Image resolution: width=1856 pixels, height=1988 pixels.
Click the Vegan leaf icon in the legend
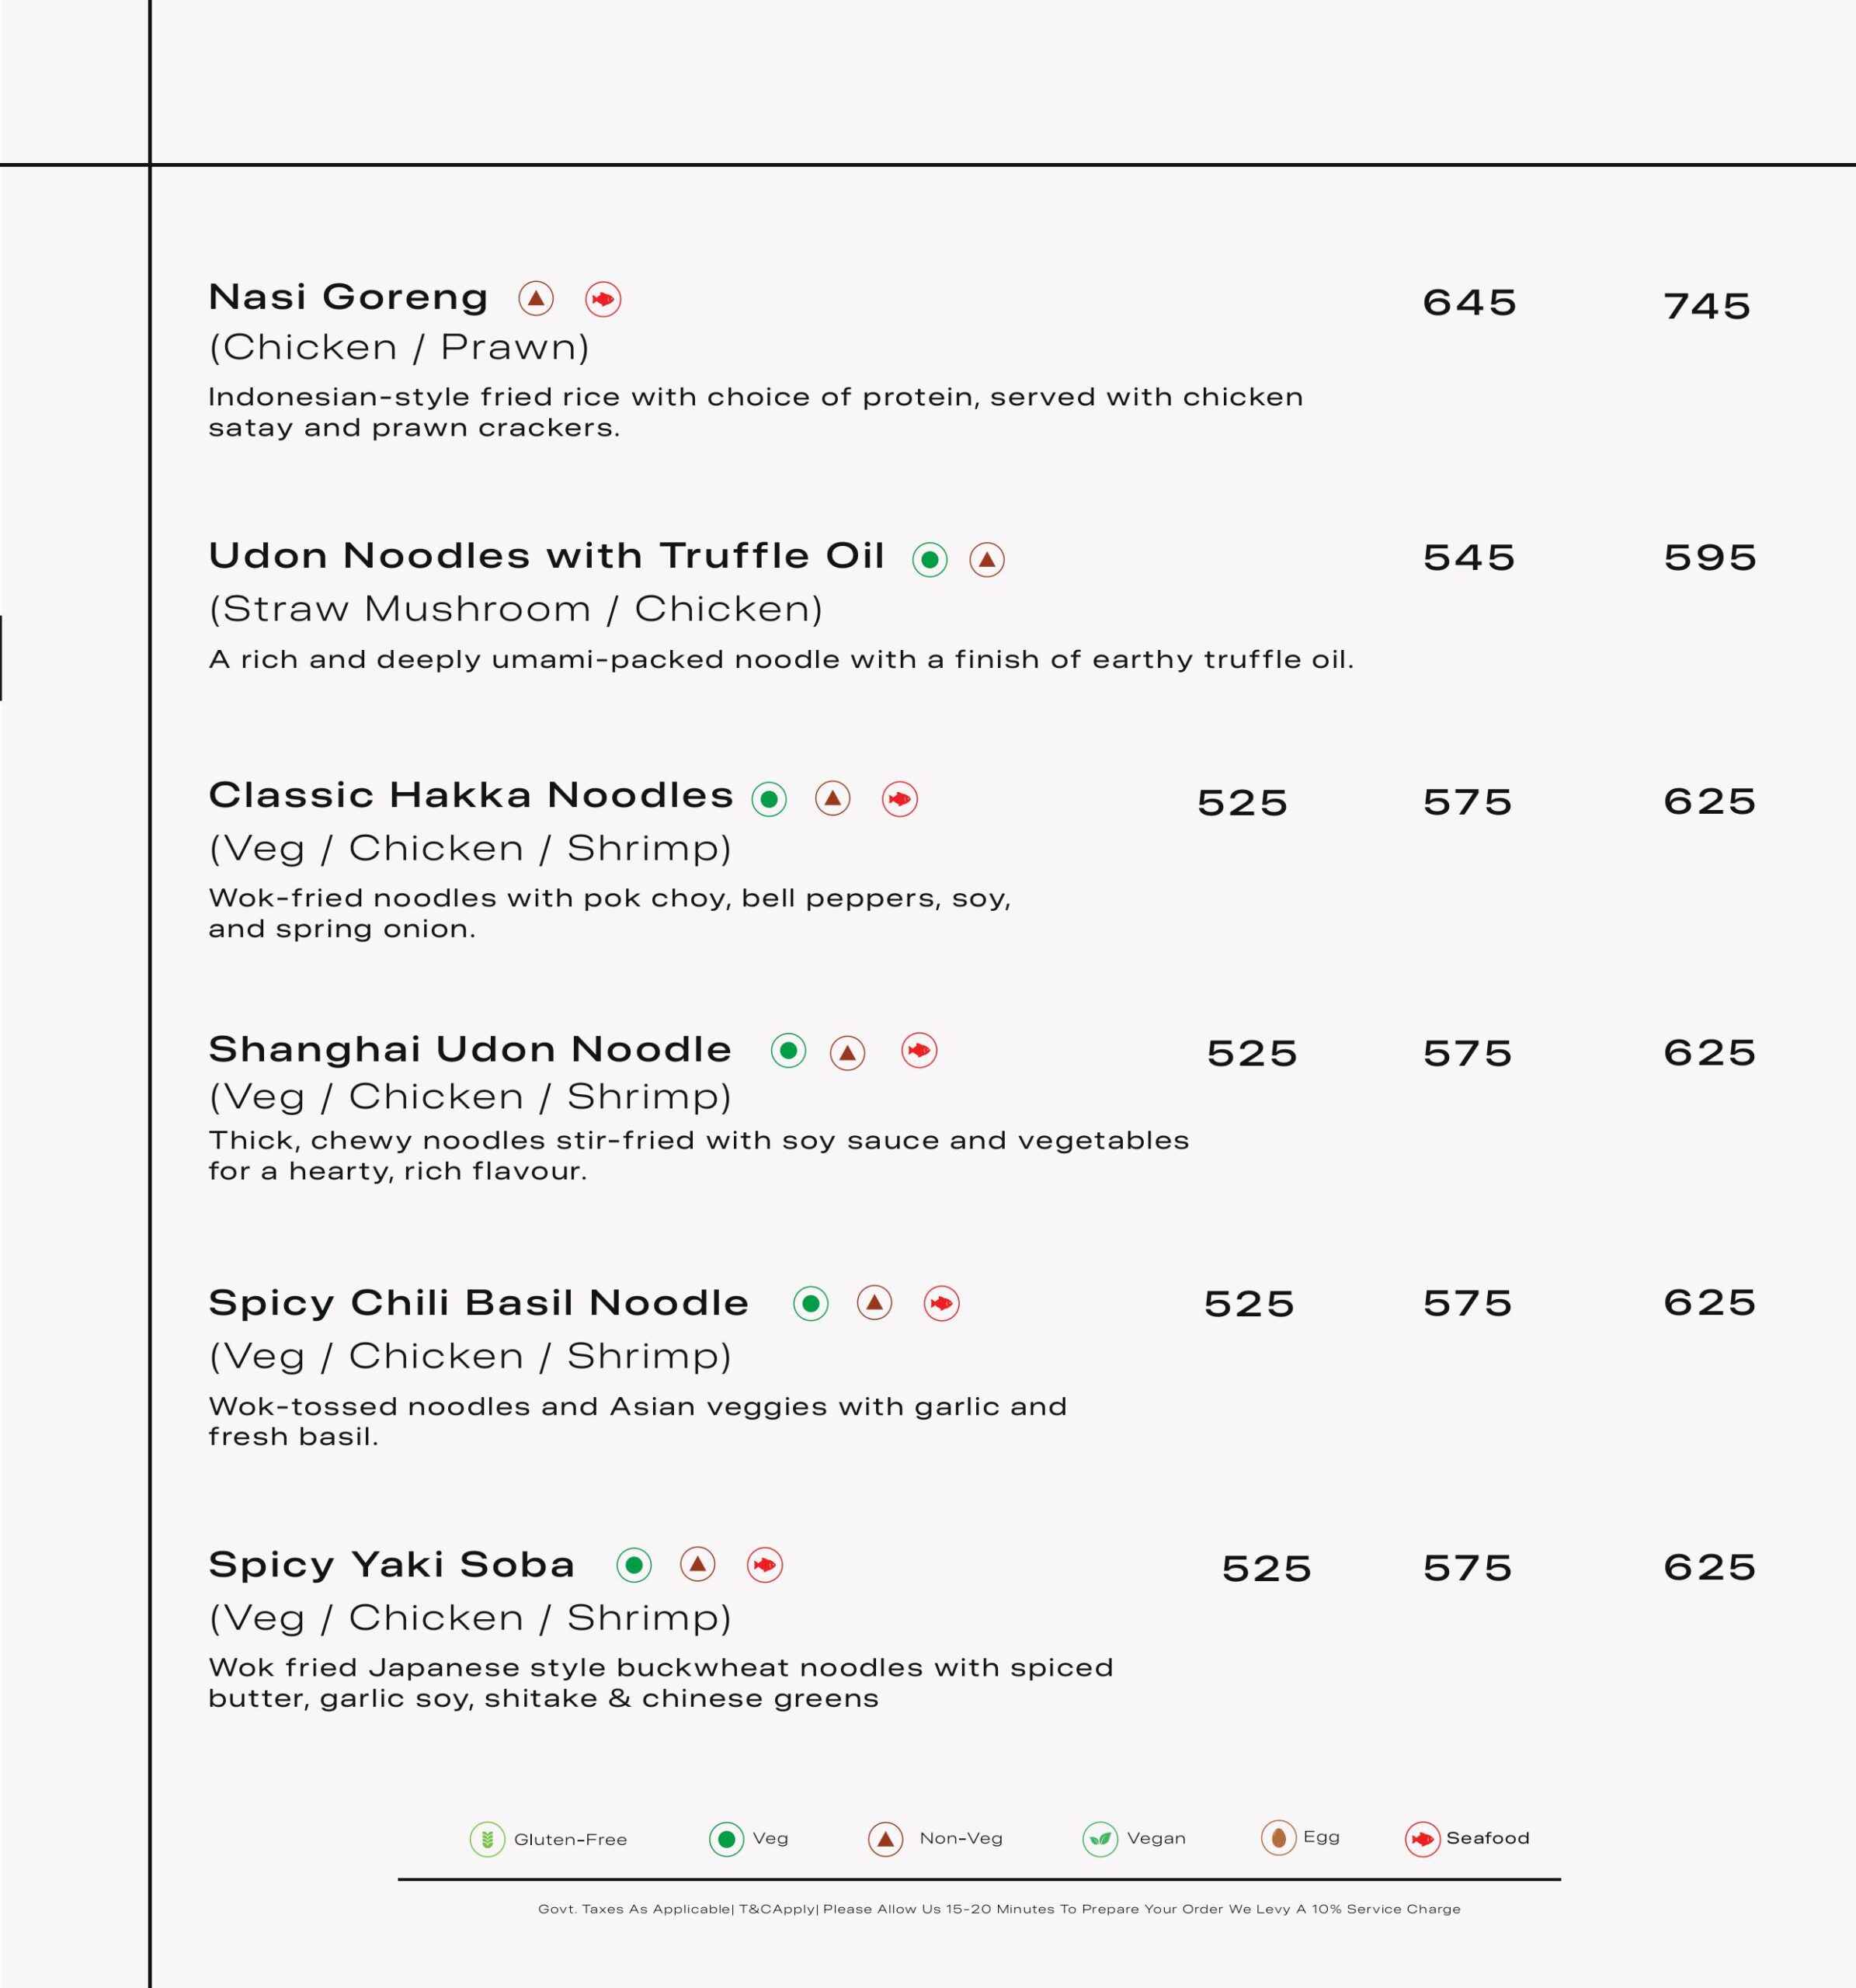[x=1100, y=1839]
